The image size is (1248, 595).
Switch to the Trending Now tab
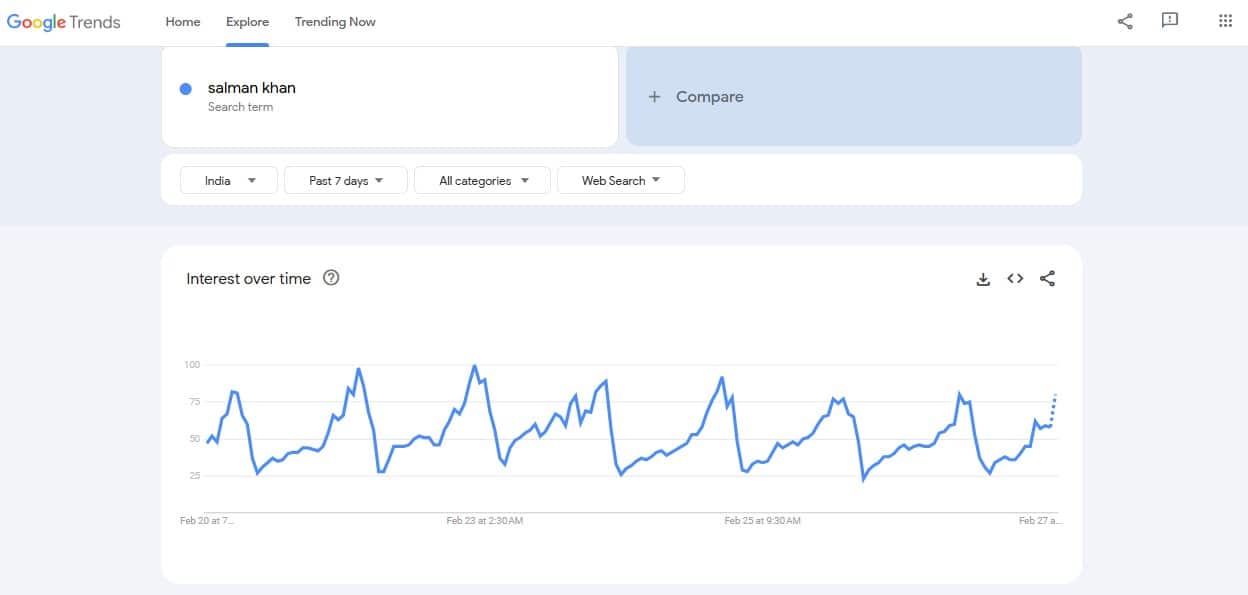coord(335,22)
